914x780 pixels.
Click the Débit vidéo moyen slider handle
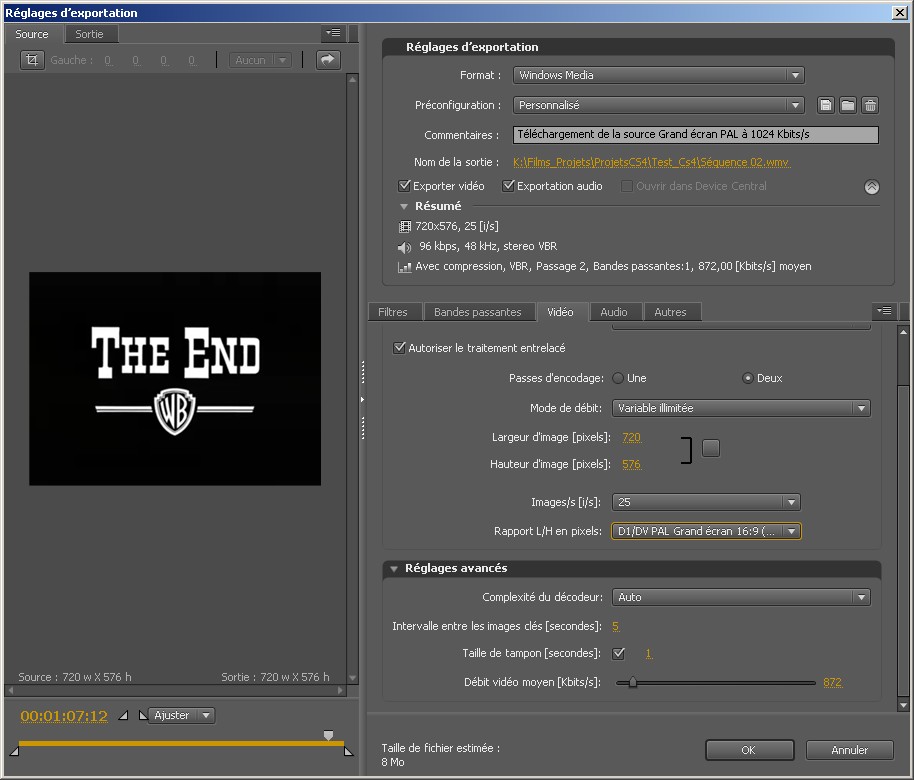pos(632,682)
